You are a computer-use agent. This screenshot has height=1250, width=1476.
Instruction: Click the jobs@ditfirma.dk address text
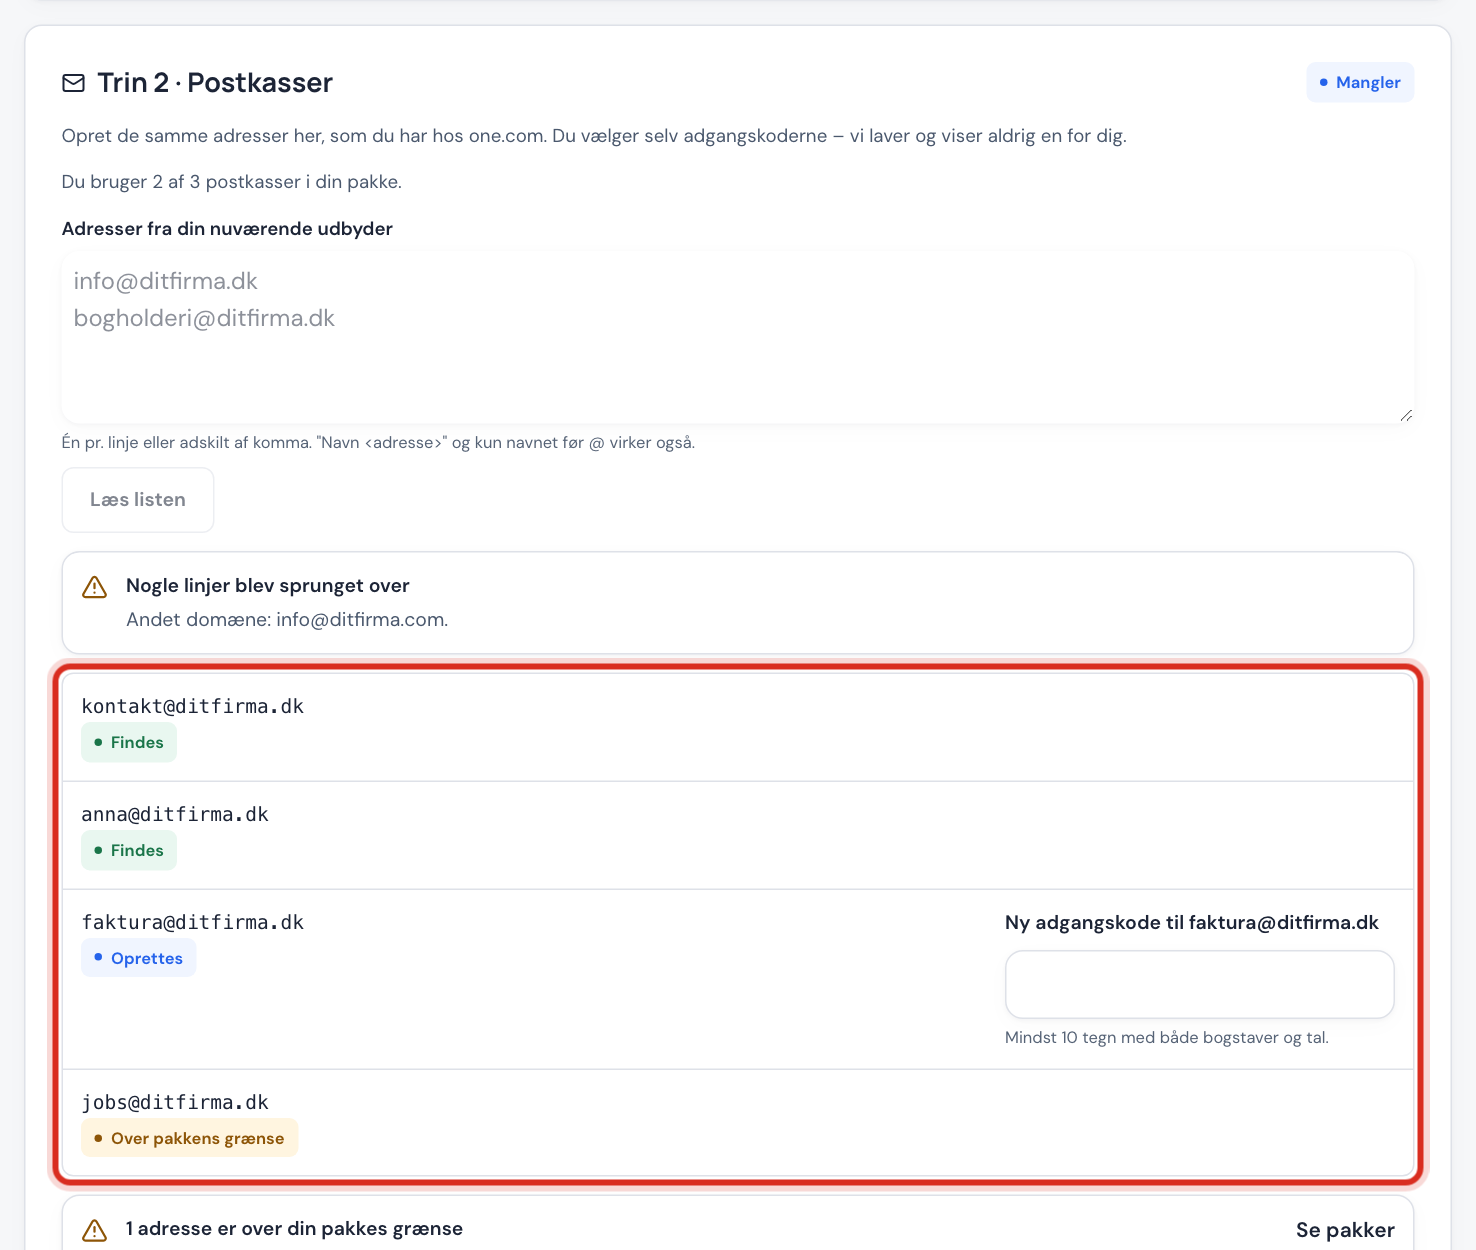click(x=175, y=1102)
